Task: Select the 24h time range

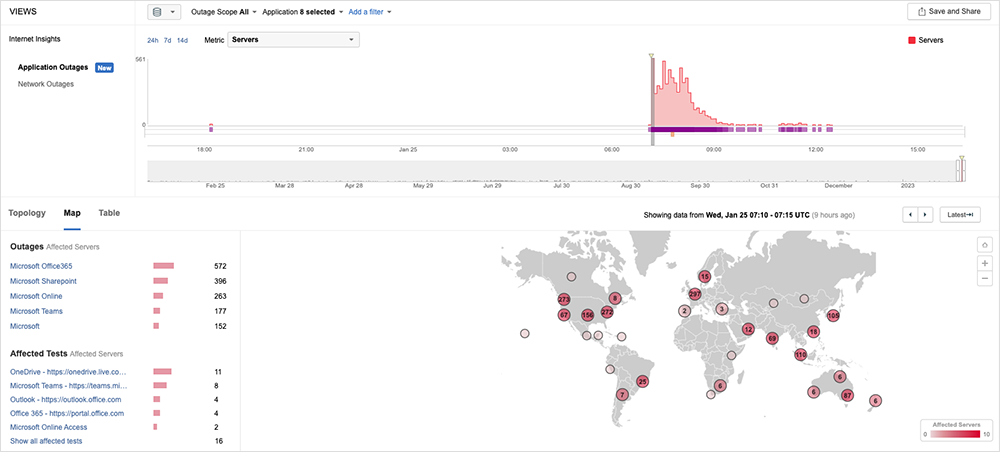Action: coord(153,40)
